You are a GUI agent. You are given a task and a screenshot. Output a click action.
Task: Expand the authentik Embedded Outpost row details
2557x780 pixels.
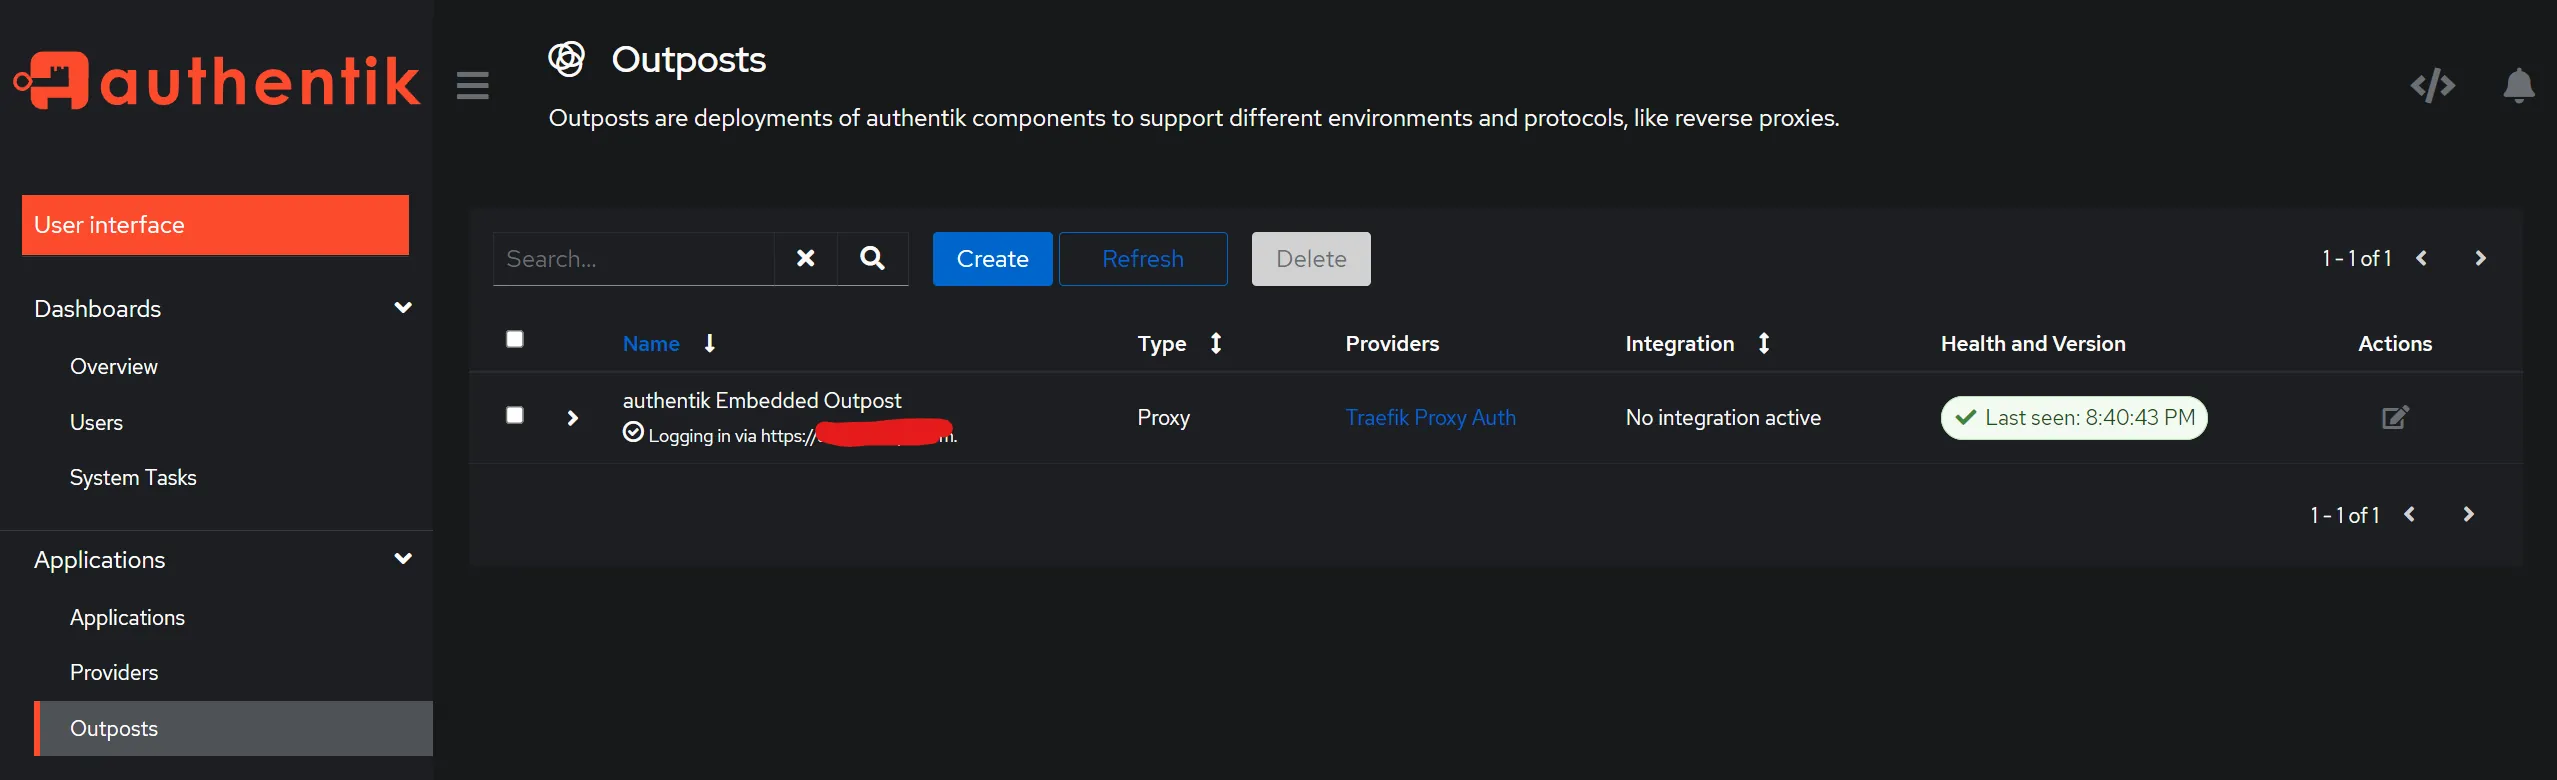tap(573, 418)
